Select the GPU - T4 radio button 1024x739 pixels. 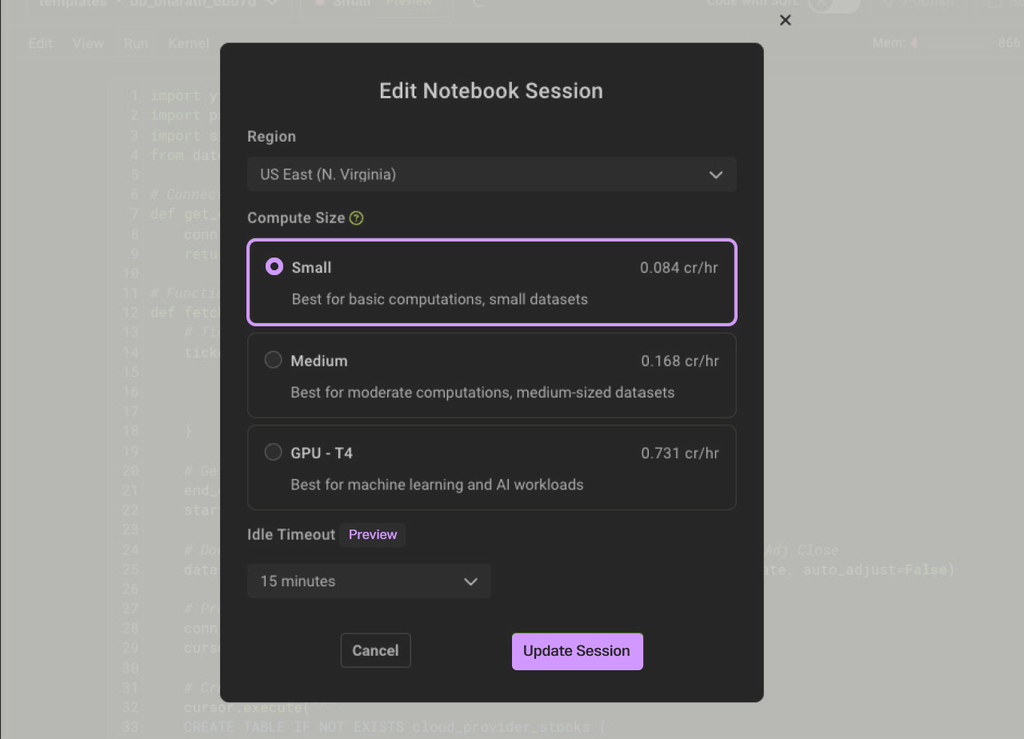(x=273, y=453)
